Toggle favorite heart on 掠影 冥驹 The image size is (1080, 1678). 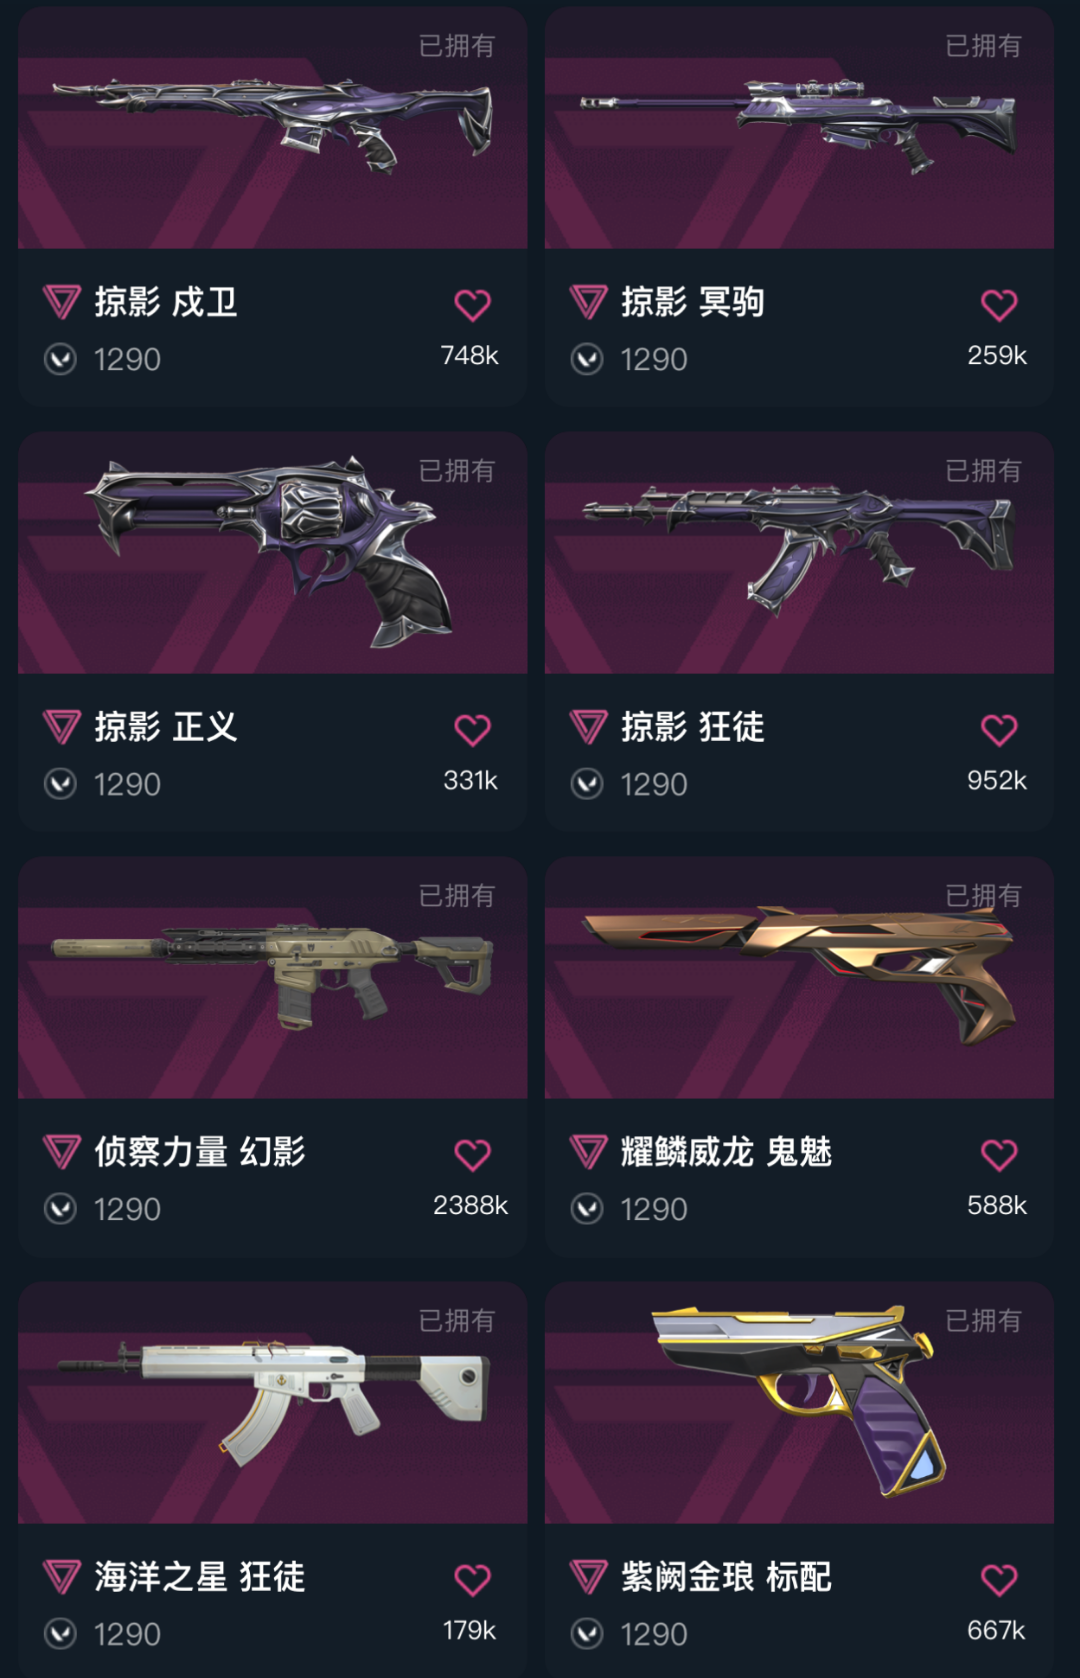click(999, 305)
